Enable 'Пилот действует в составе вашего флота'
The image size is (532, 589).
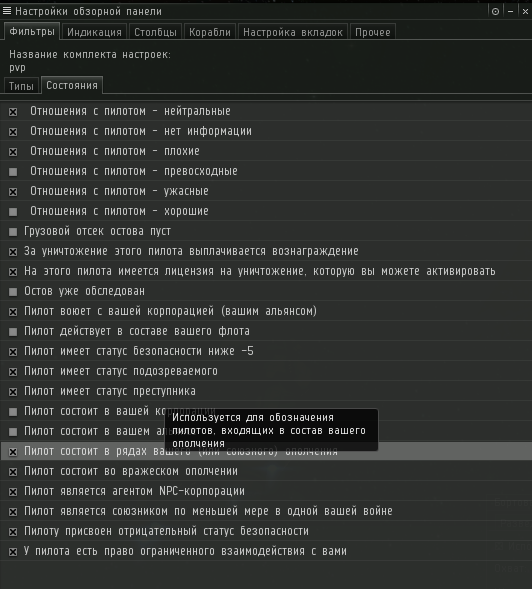(x=13, y=332)
